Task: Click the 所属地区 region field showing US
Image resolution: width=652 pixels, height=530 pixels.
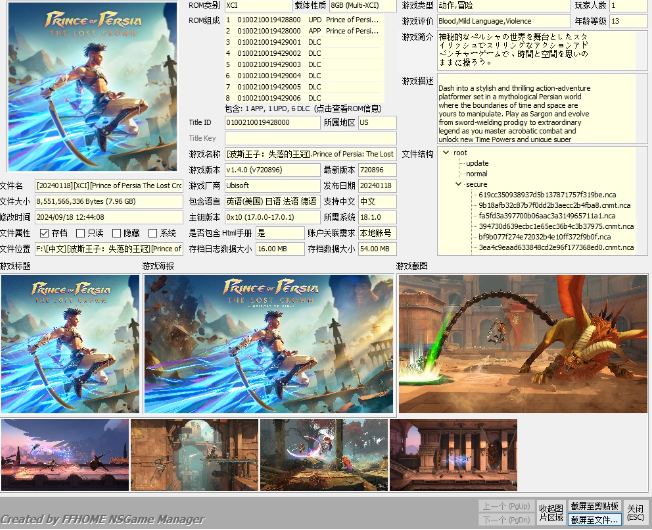Action: pos(377,123)
